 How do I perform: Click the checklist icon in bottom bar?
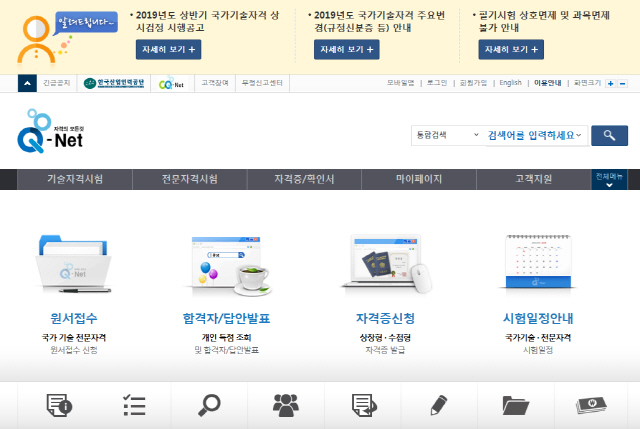[133, 405]
